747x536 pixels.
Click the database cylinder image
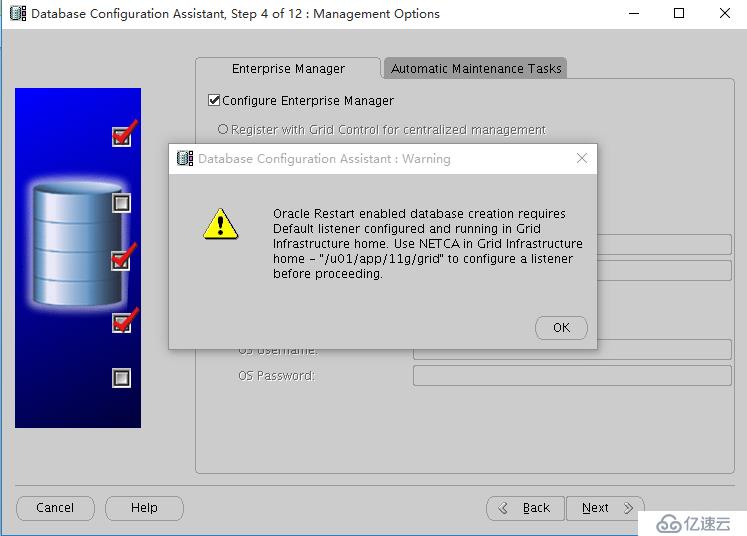point(76,244)
